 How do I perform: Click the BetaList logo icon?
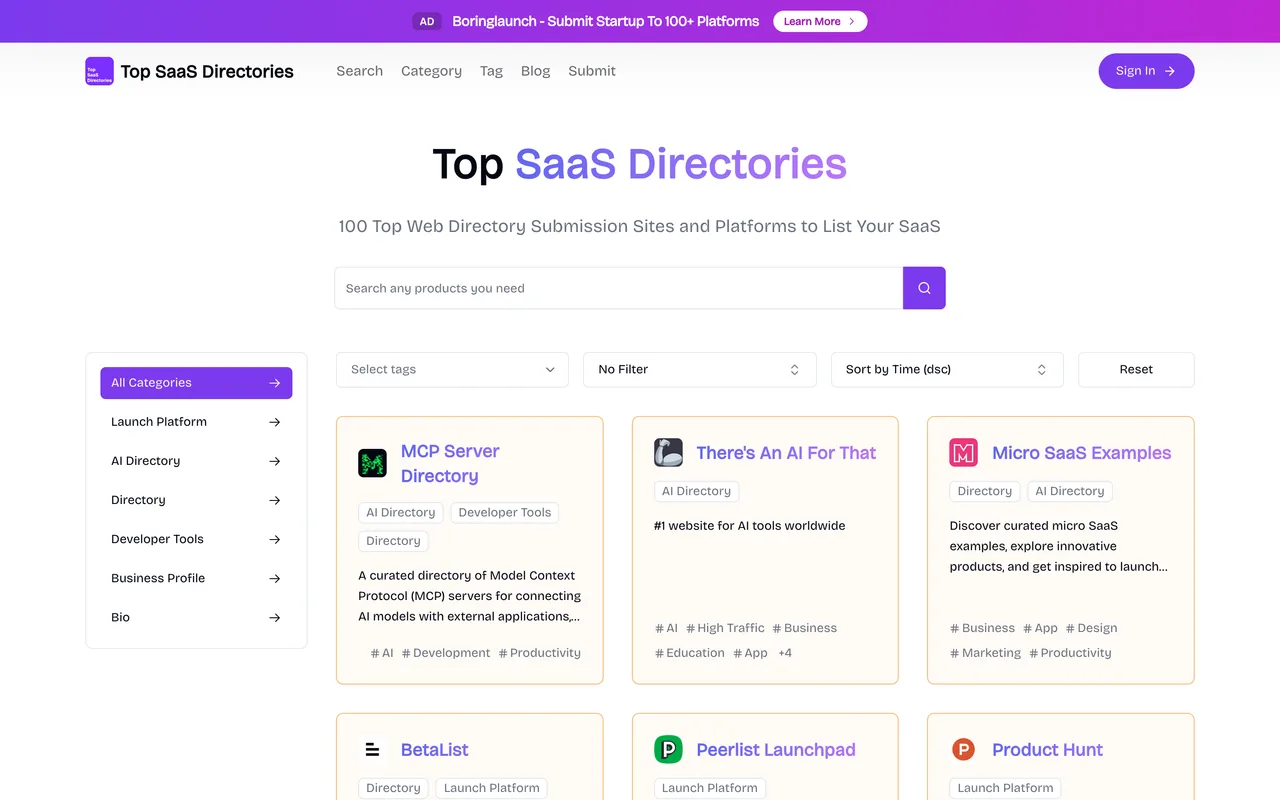373,749
